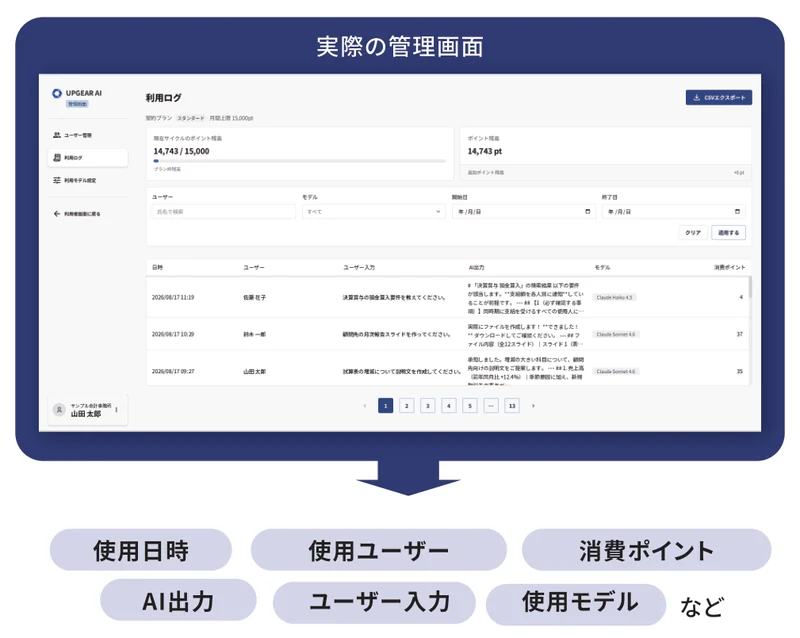Select 利用ログ in the sidebar

point(88,158)
